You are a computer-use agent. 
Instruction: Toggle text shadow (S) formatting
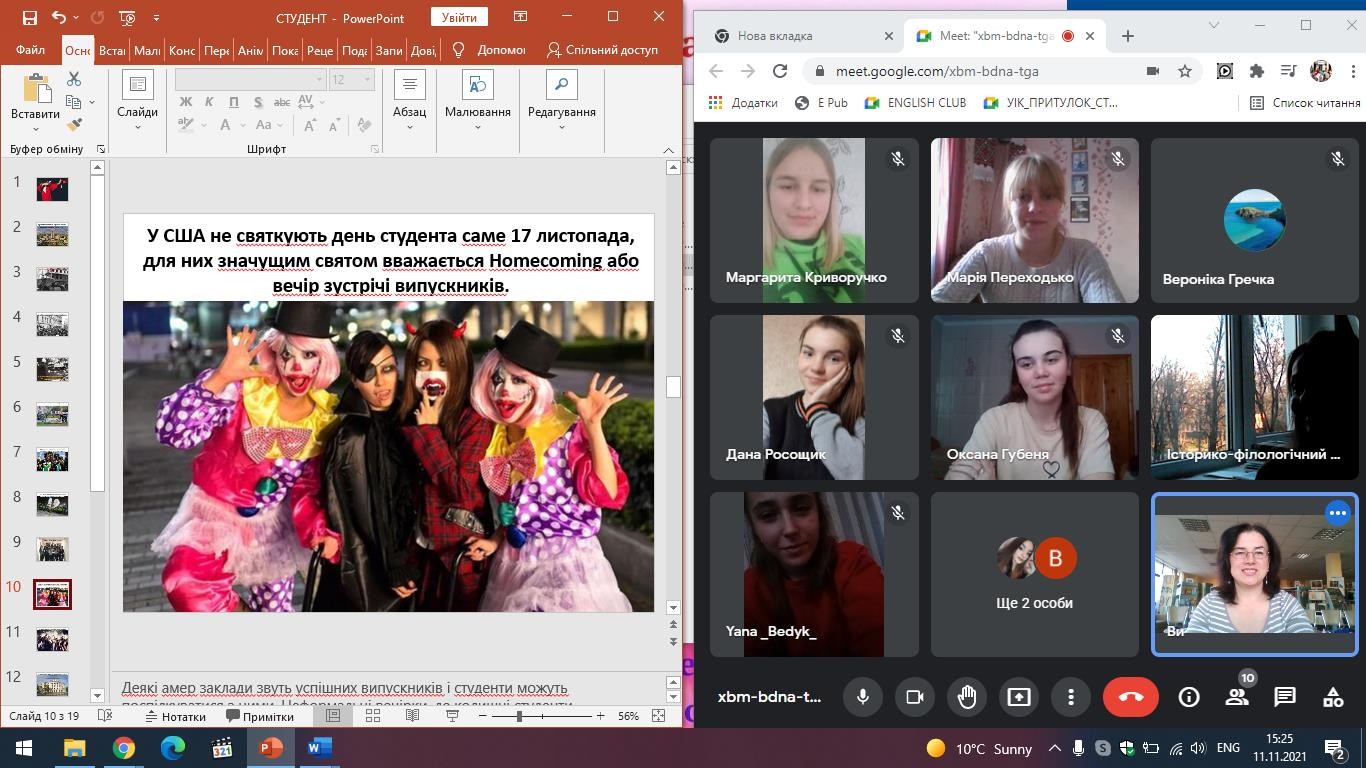point(258,102)
